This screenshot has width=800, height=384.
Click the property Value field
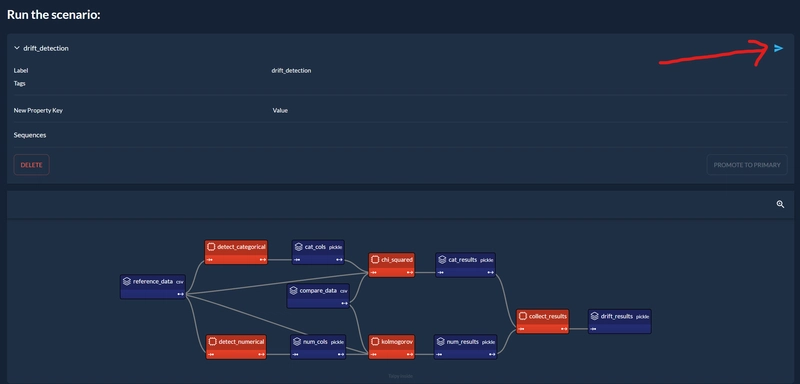(280, 110)
